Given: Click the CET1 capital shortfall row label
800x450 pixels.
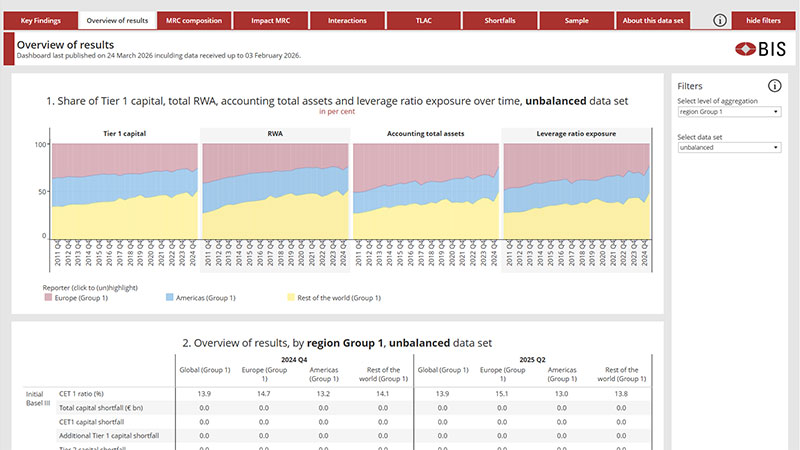Looking at the screenshot, I should point(91,422).
